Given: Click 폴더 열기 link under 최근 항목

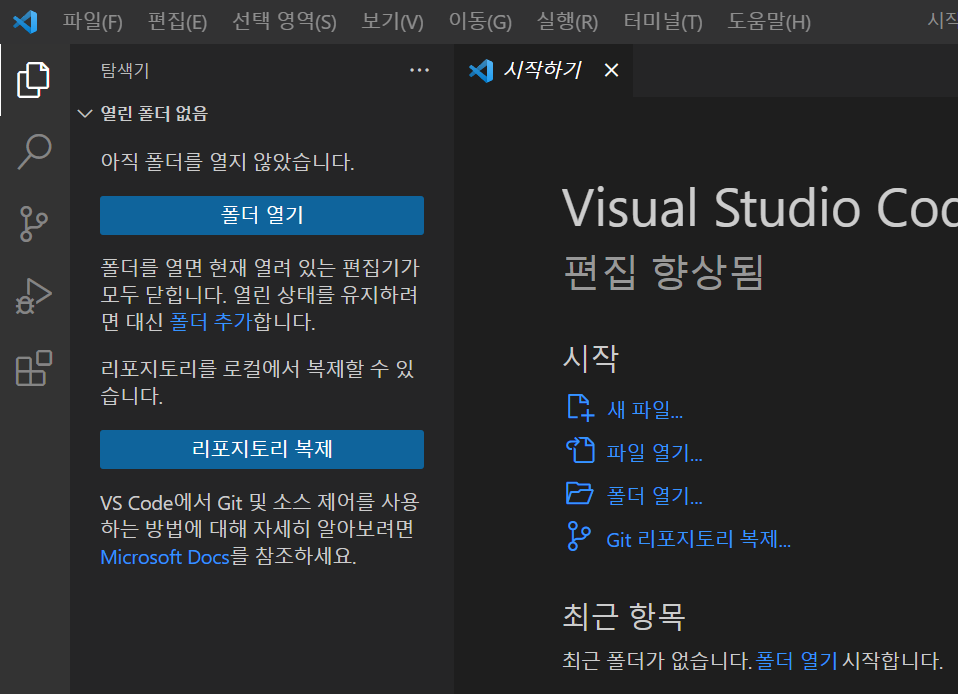Looking at the screenshot, I should tap(796, 660).
